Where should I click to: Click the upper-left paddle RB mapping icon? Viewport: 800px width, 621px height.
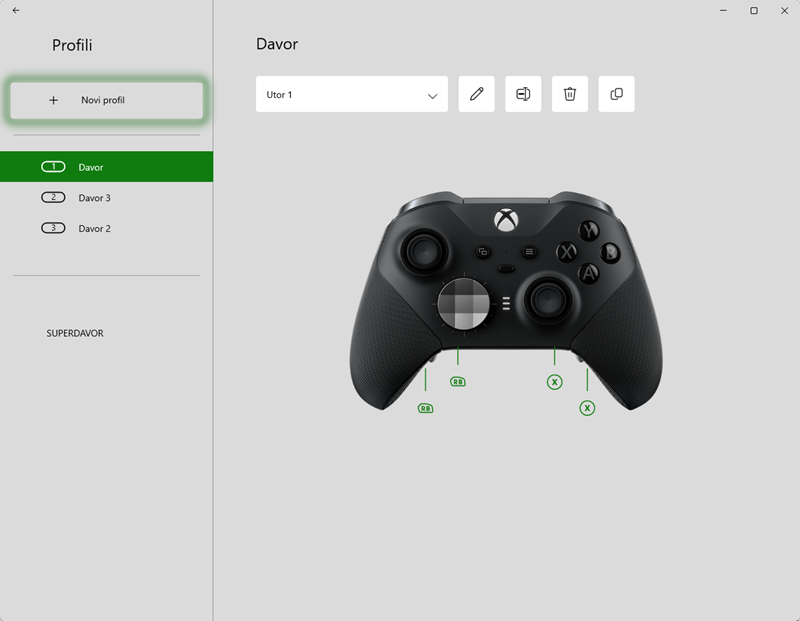(x=458, y=382)
